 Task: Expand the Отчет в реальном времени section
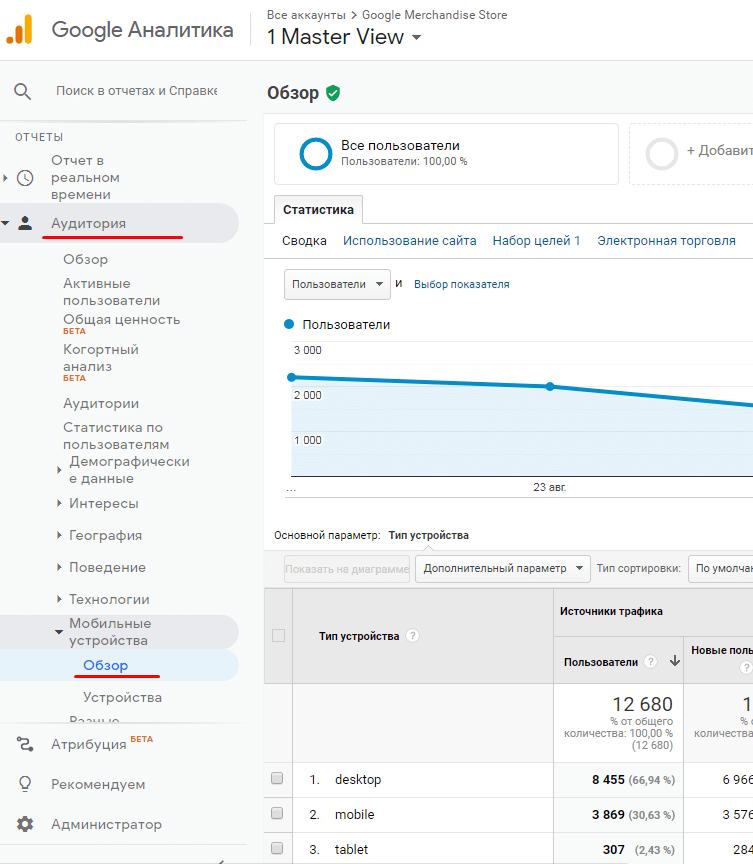click(x=6, y=177)
